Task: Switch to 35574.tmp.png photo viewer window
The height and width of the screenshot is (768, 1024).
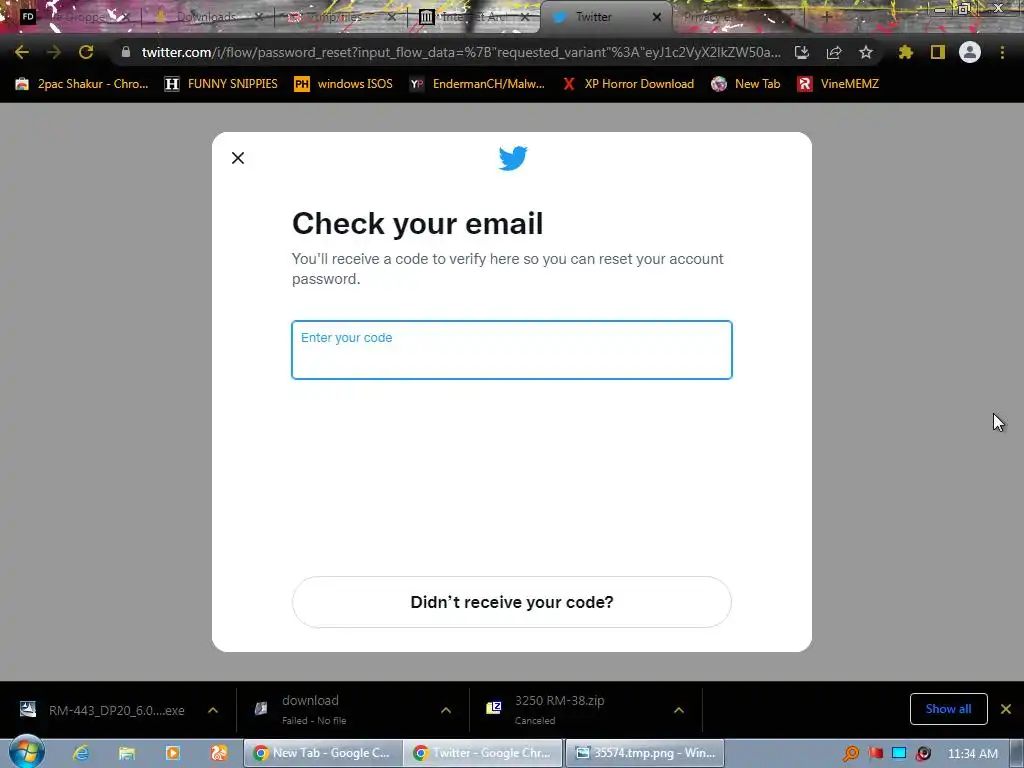Action: (645, 753)
